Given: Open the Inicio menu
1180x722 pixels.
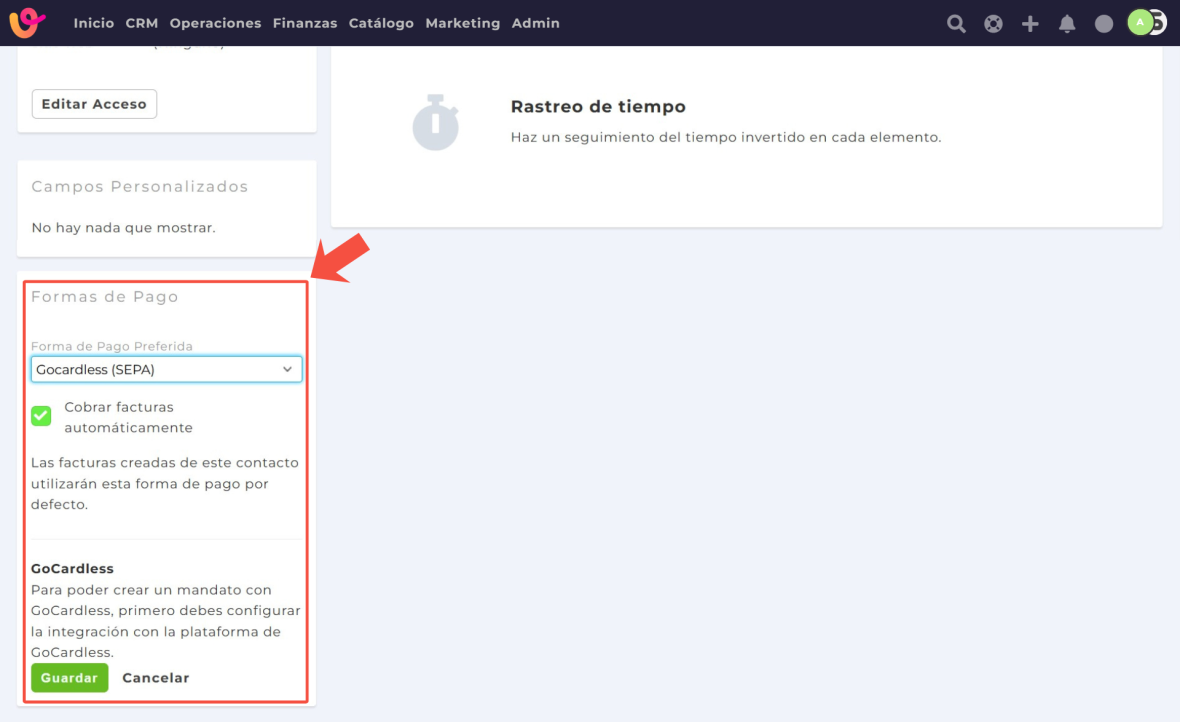Looking at the screenshot, I should [94, 23].
